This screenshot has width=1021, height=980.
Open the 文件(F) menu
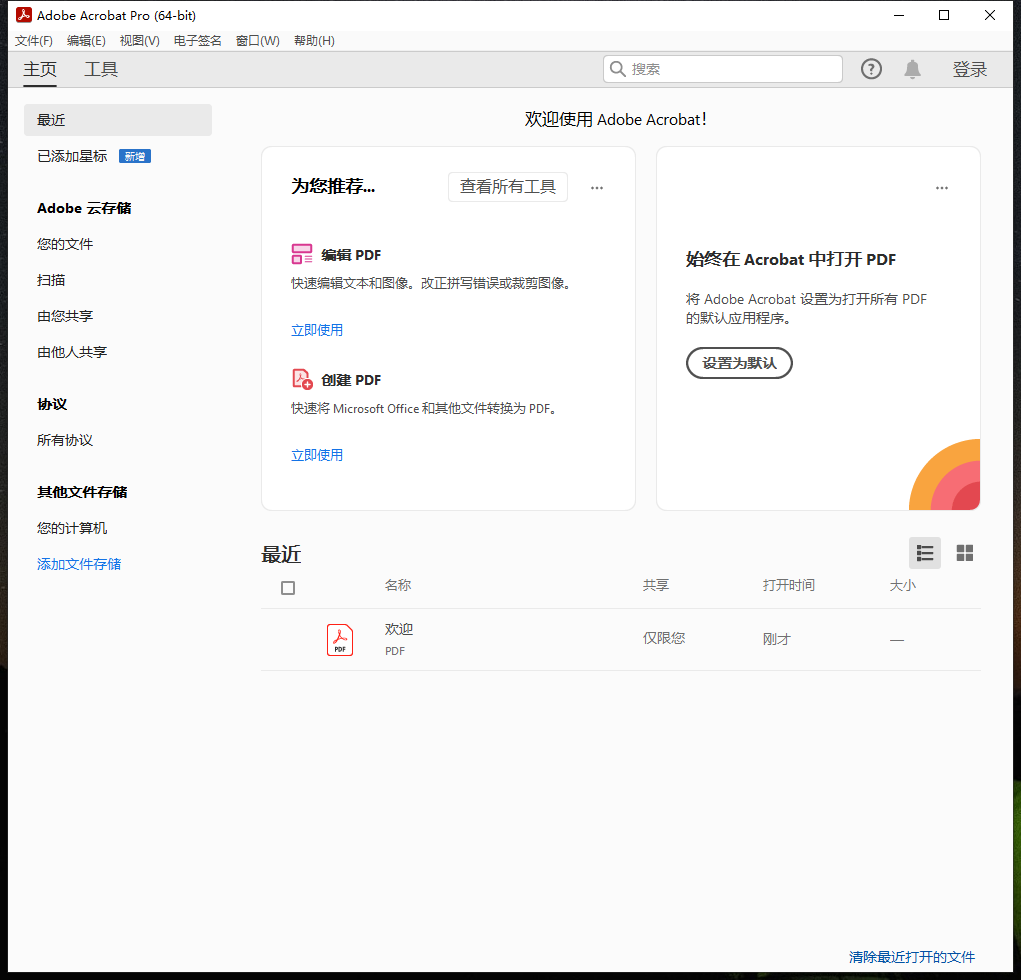34,40
